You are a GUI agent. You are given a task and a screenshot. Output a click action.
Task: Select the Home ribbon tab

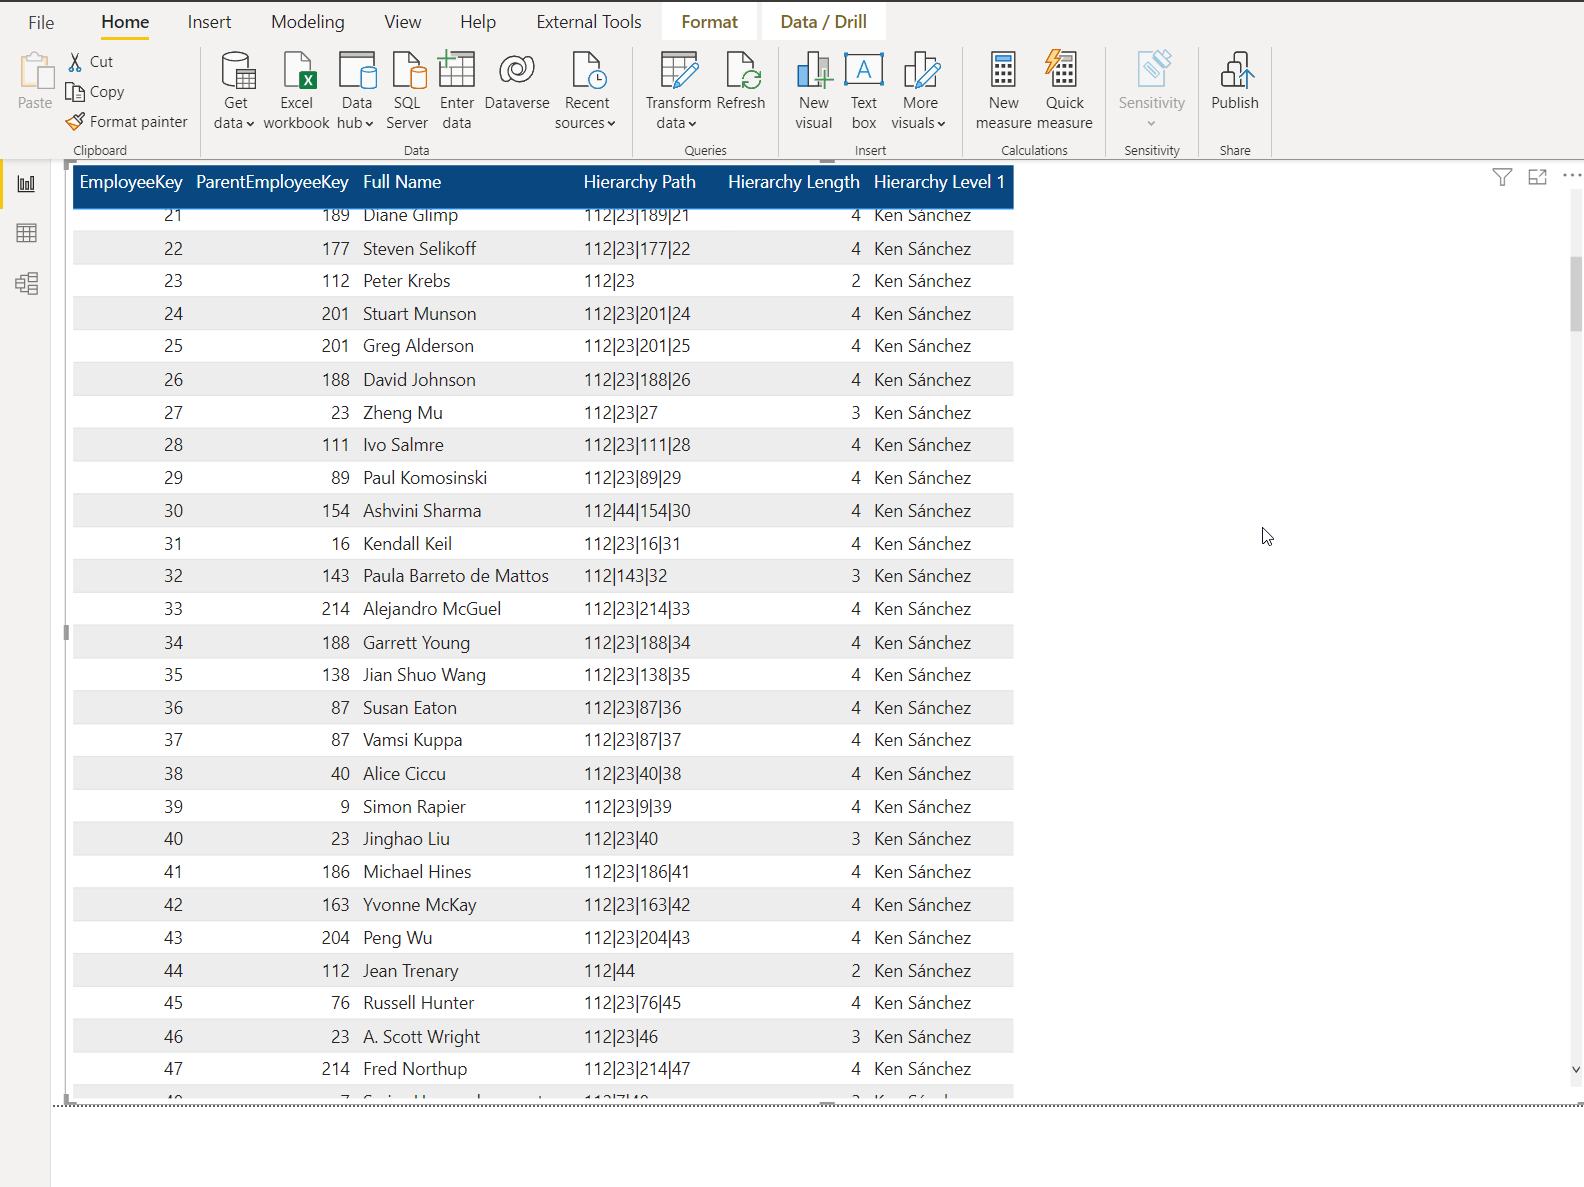coord(125,22)
